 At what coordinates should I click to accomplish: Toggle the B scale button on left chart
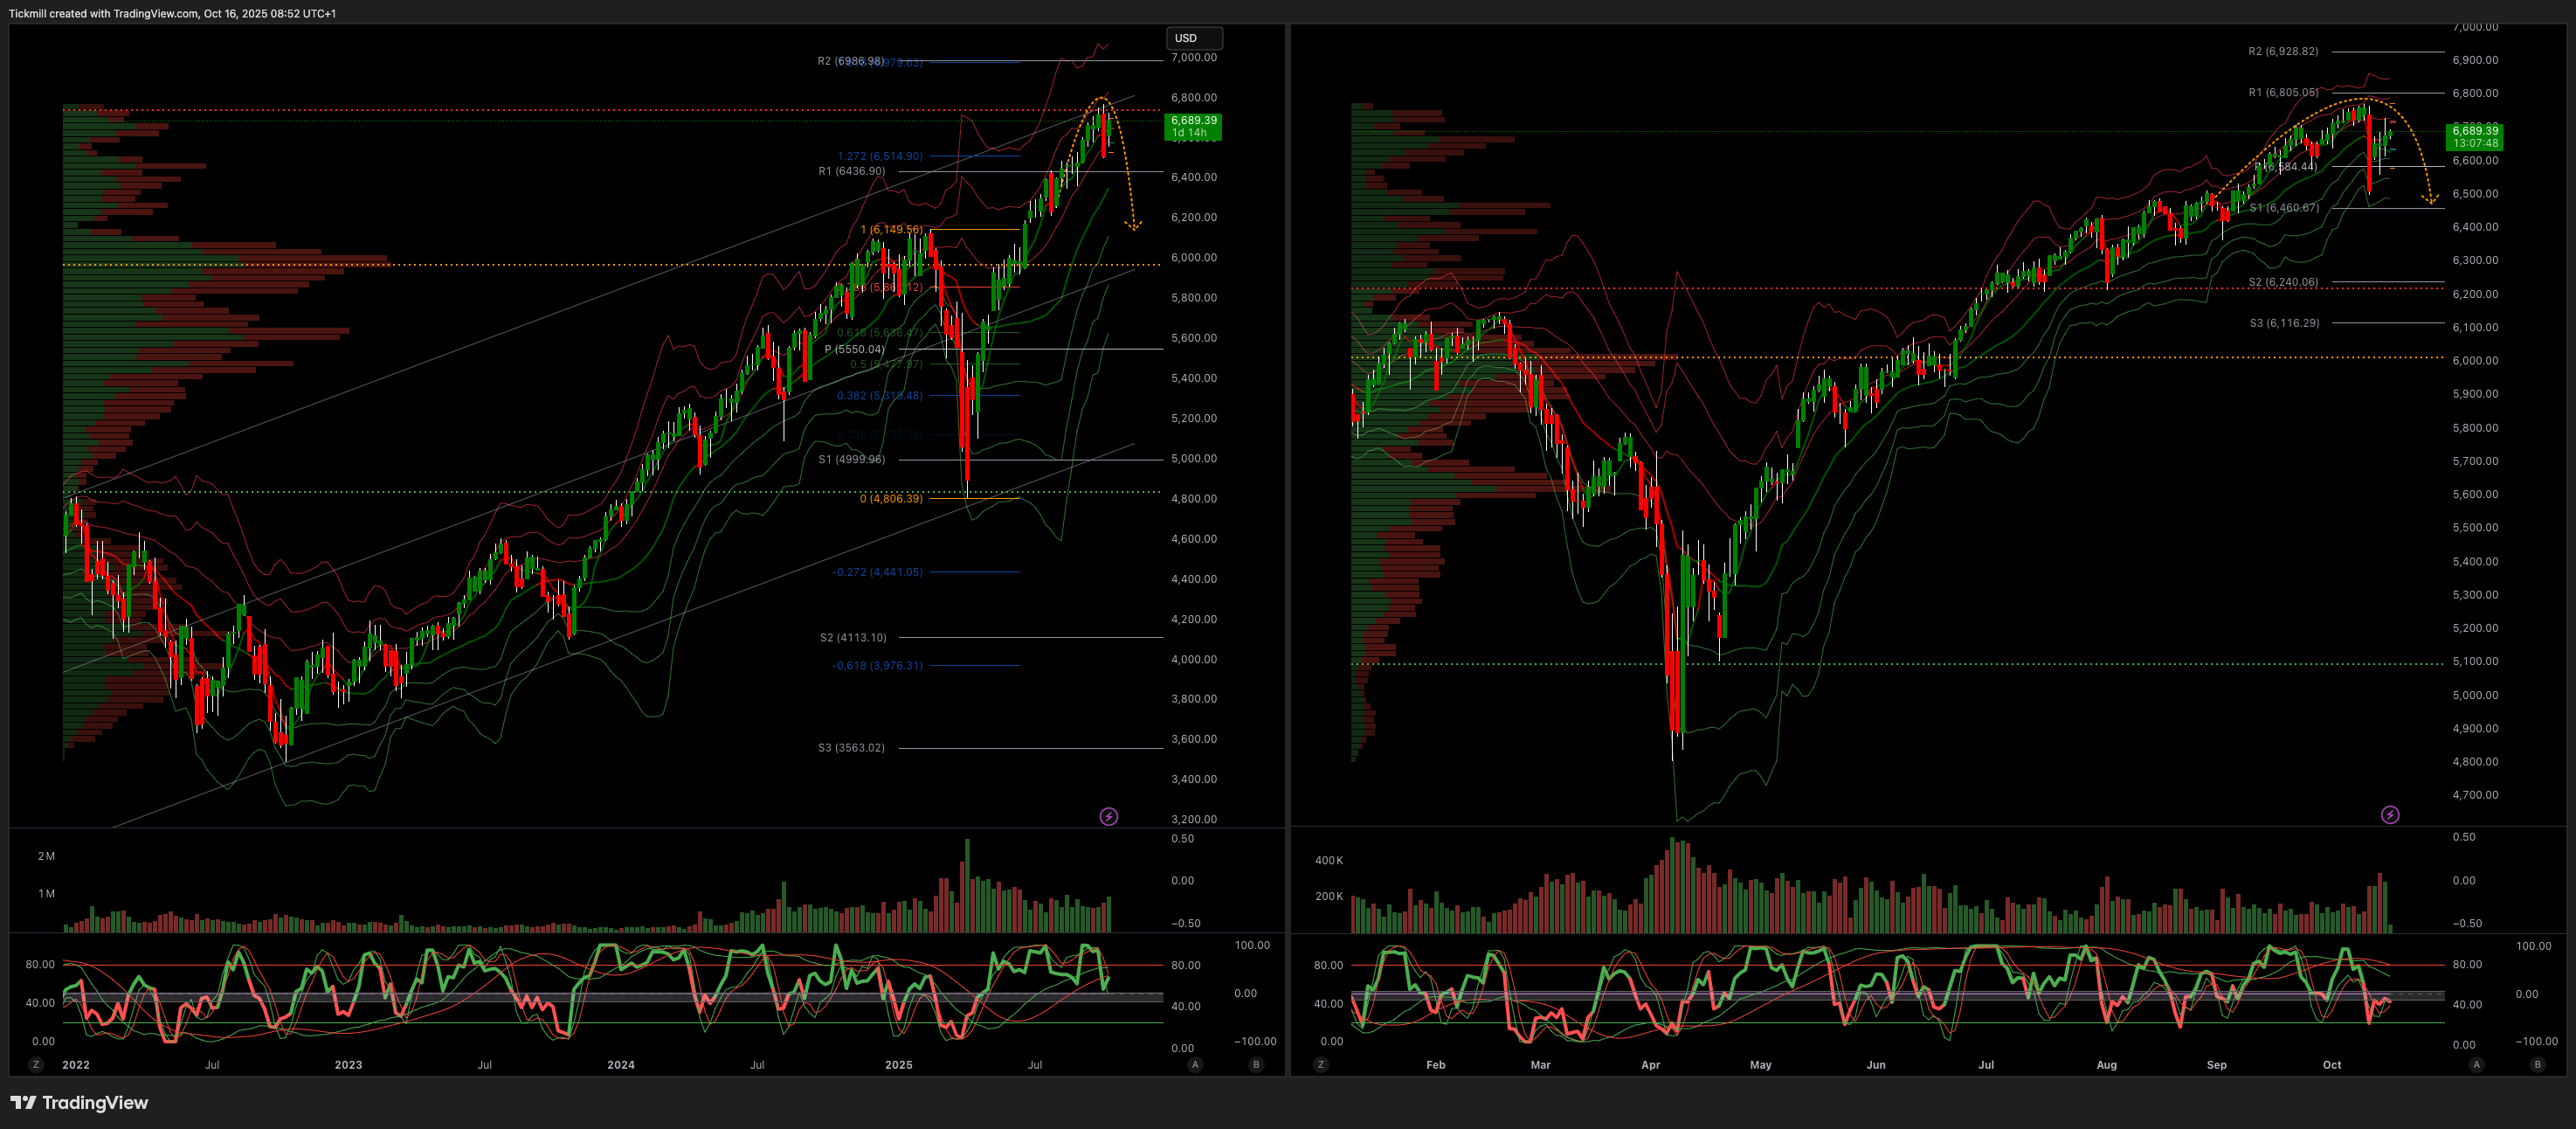[1256, 1065]
